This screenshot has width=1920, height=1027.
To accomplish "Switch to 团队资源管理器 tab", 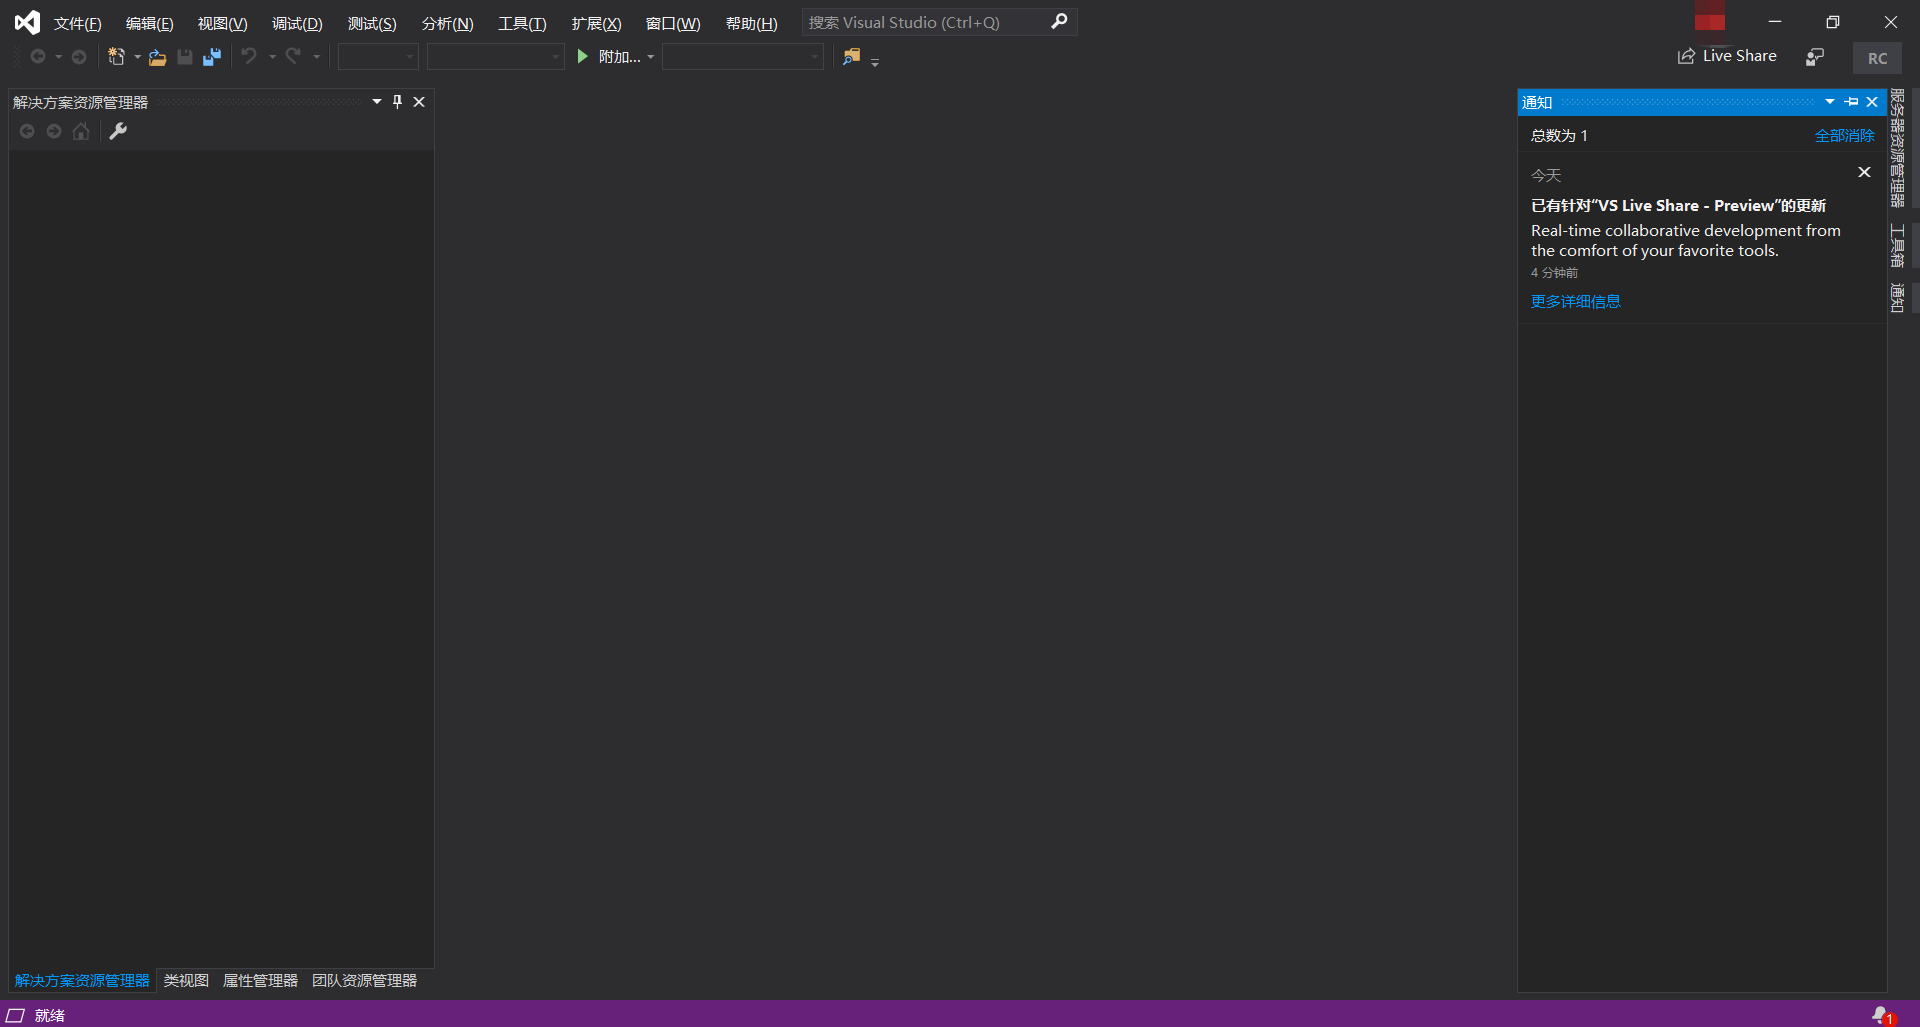I will 364,980.
